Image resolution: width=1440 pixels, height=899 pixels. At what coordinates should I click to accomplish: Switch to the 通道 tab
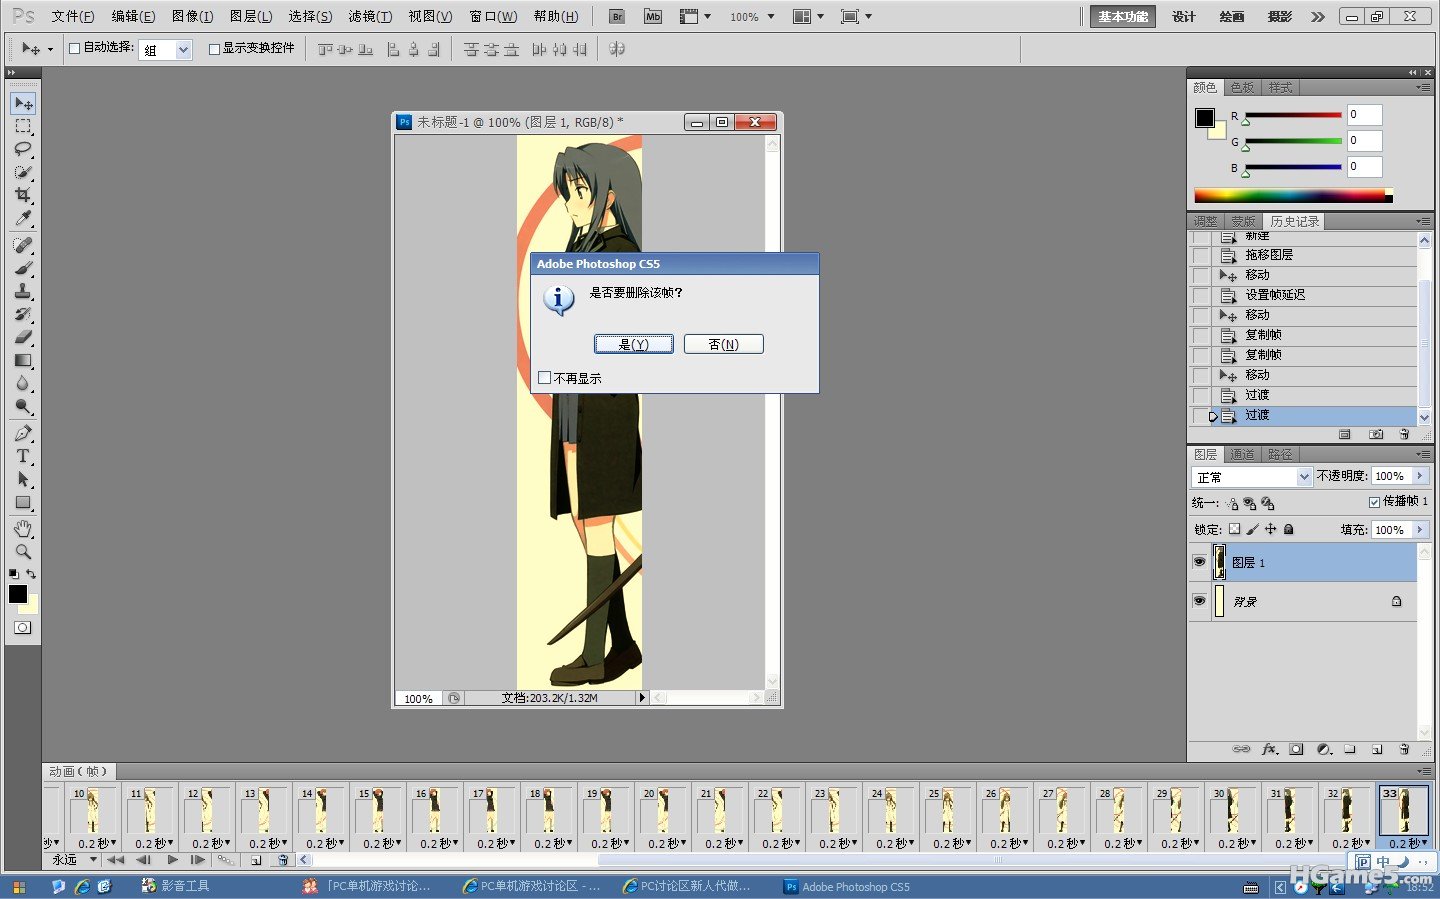[x=1243, y=454]
